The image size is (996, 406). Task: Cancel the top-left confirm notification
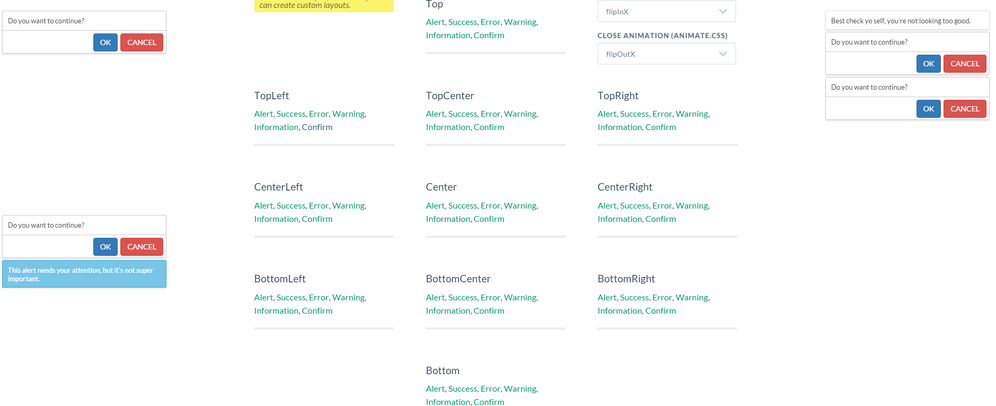pos(142,43)
